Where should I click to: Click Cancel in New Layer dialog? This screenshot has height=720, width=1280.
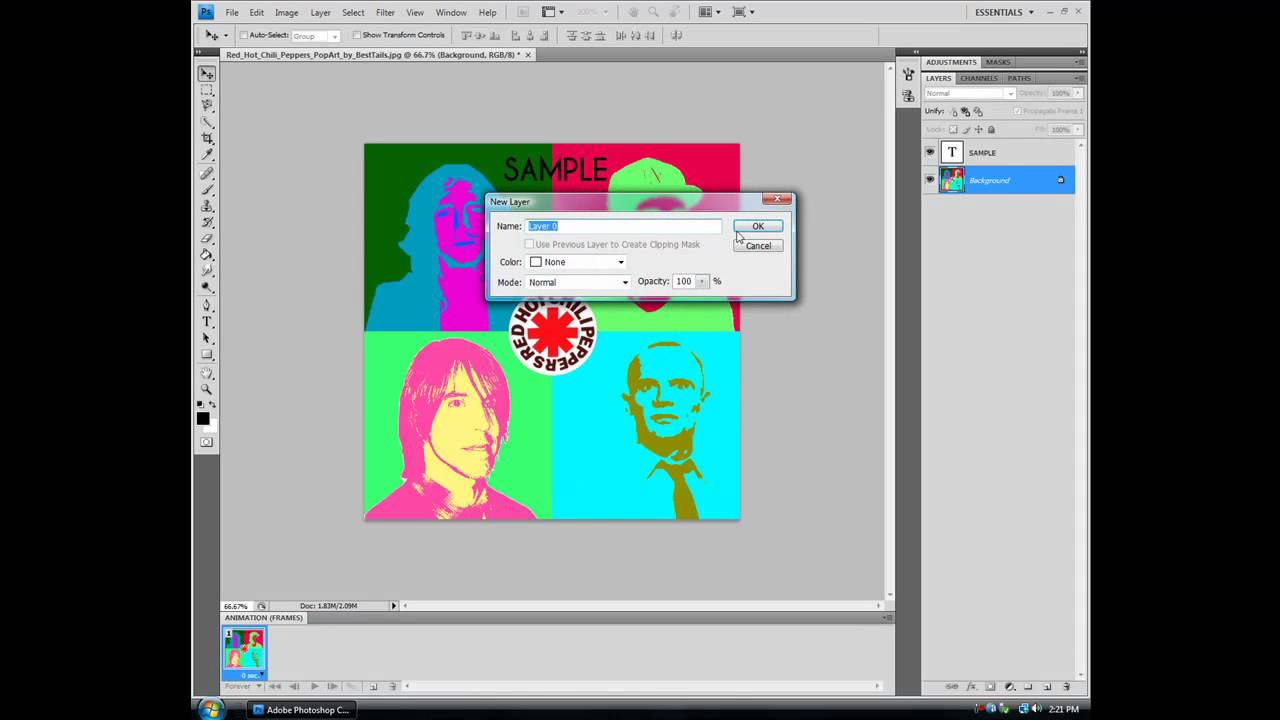pyautogui.click(x=758, y=245)
